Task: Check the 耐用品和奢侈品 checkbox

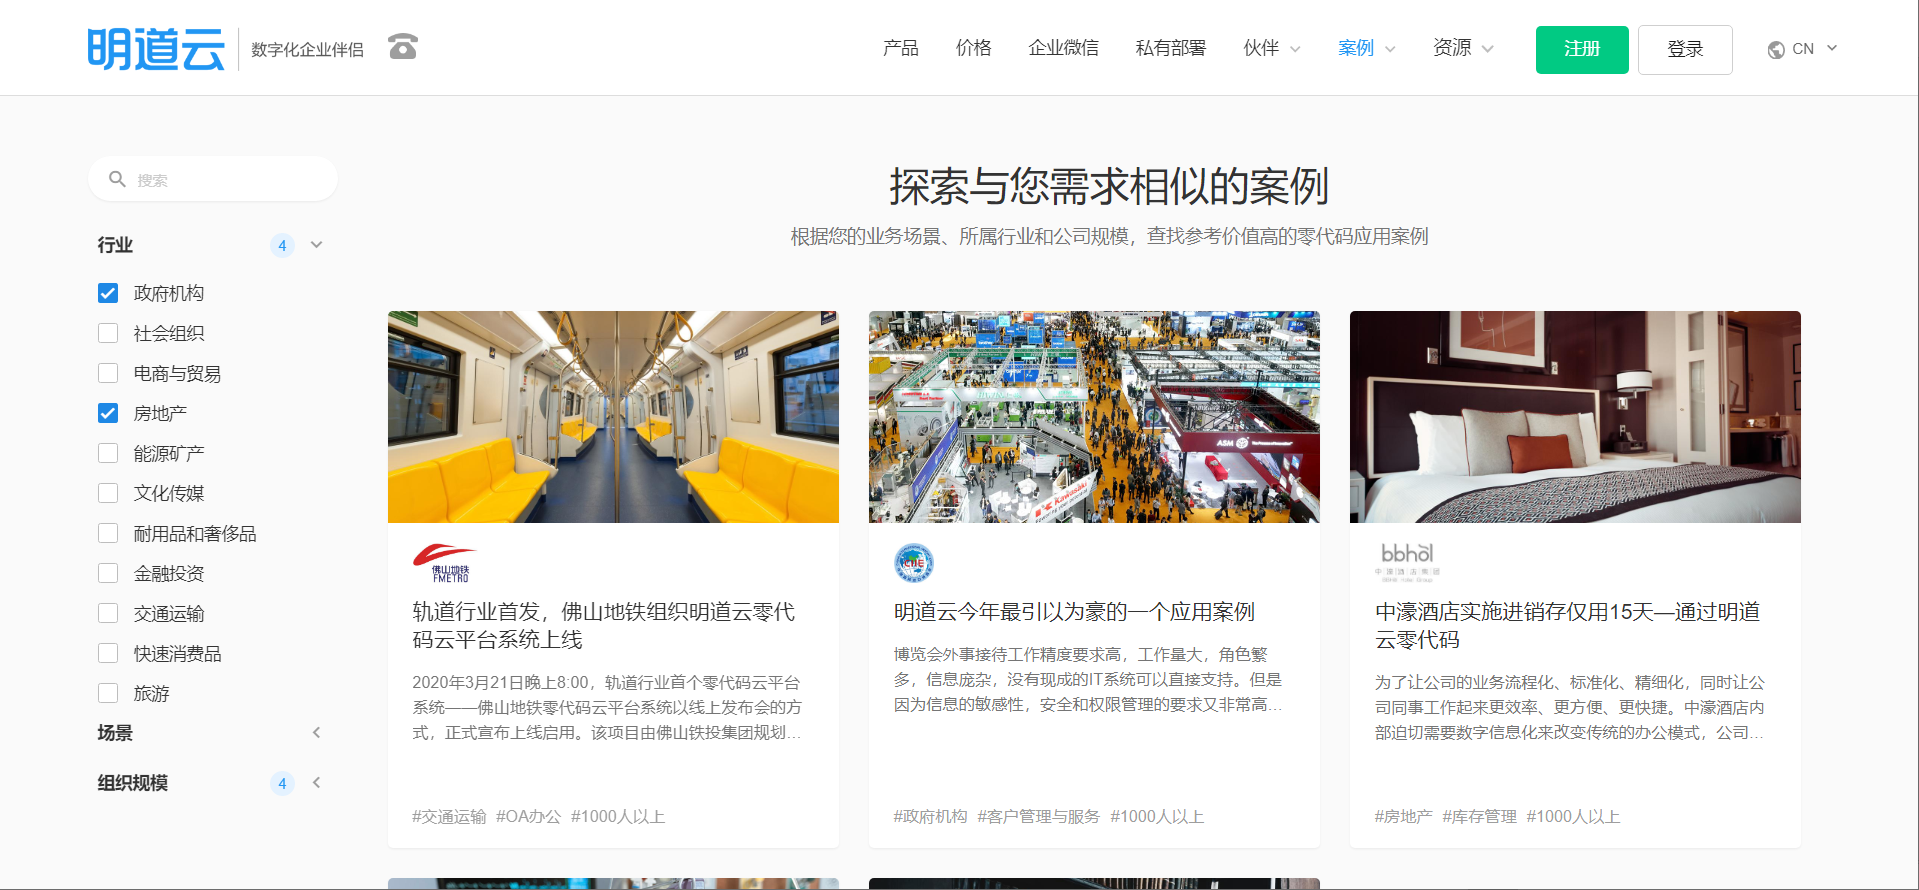Action: 108,533
